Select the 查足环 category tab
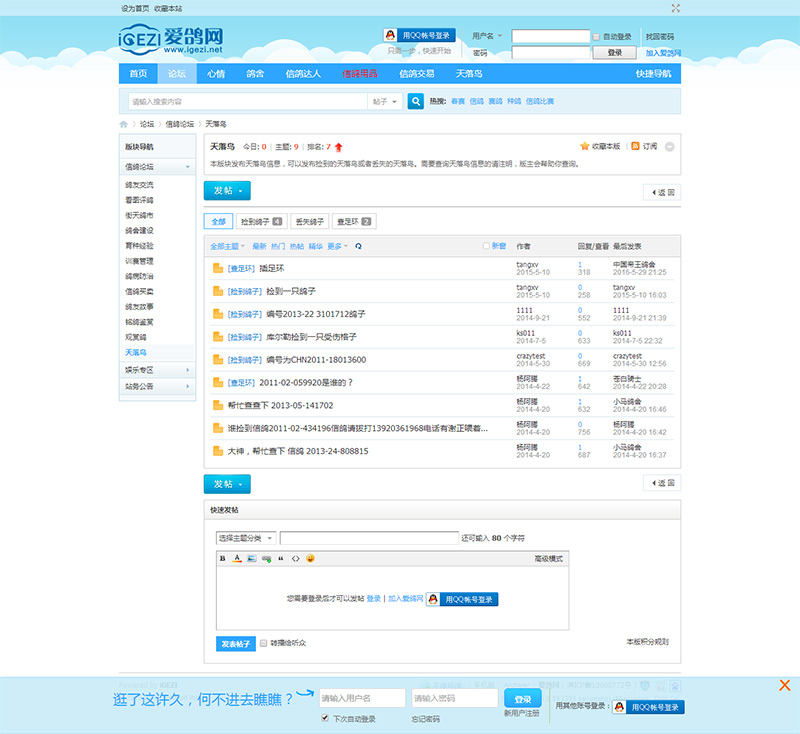Image resolution: width=800 pixels, height=734 pixels. point(354,221)
